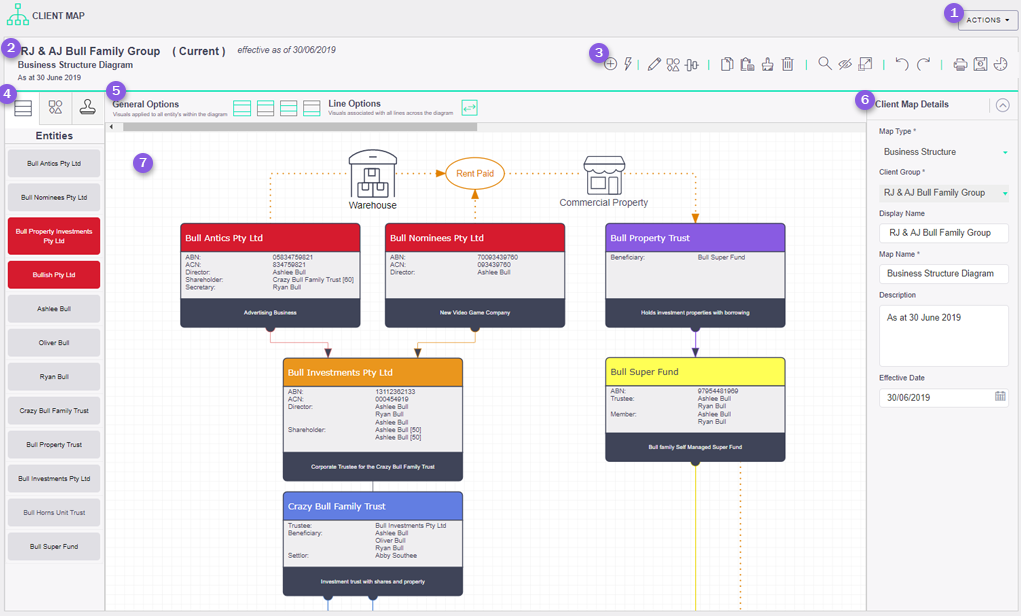Screen dimensions: 1021x616
Task: Click the copy icon in the toolbar
Action: 727,64
